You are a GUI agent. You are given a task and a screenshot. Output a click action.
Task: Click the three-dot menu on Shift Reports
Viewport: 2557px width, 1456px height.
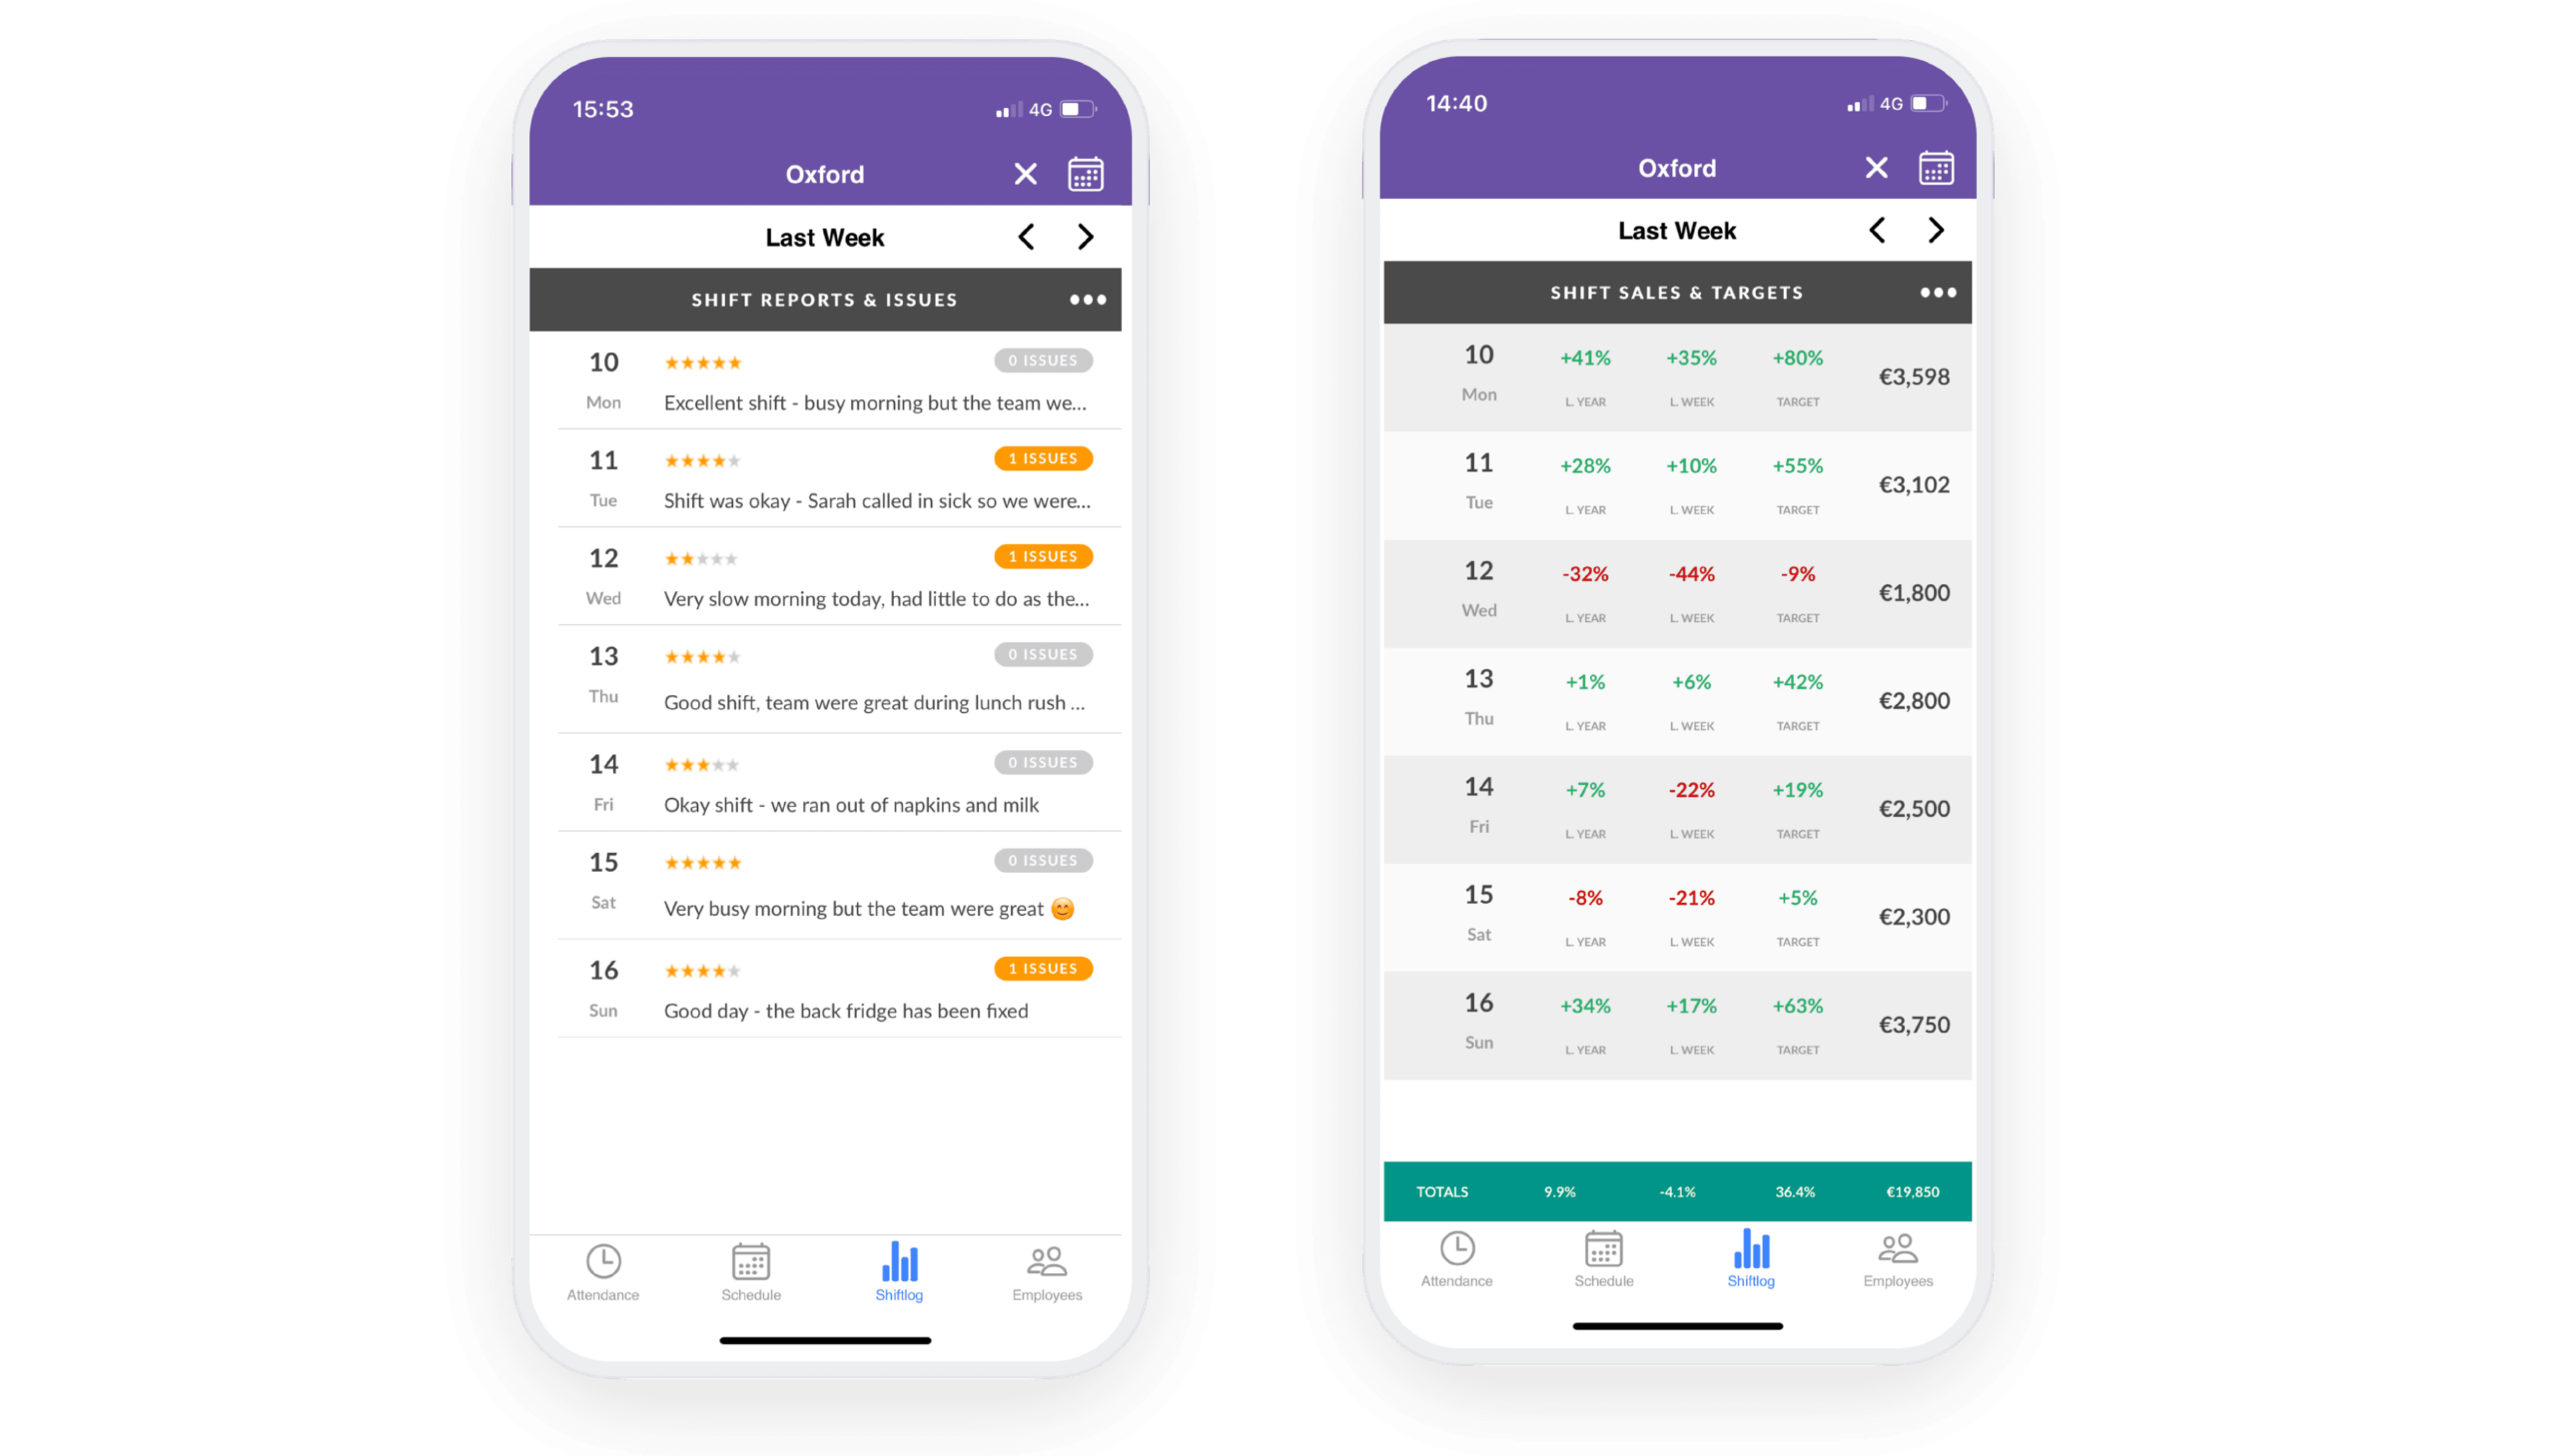pos(1089,299)
